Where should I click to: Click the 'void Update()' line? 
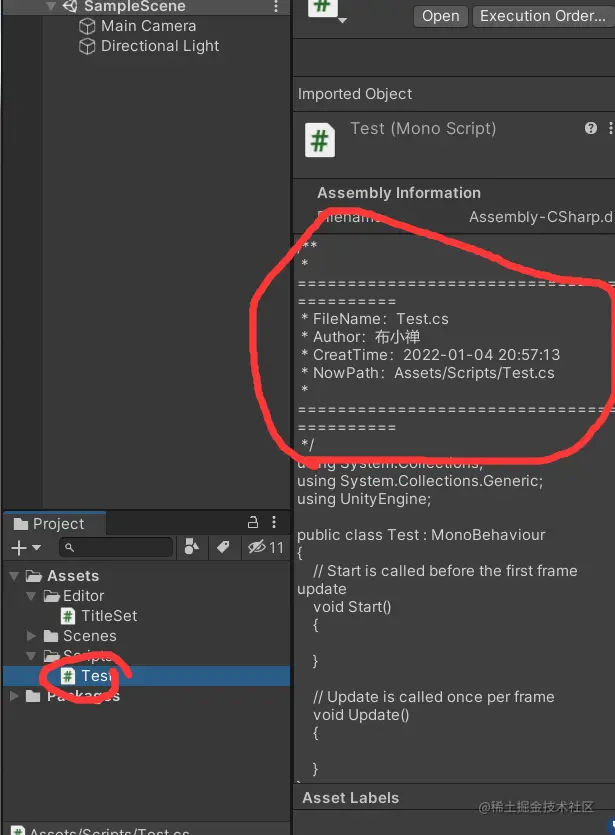click(361, 715)
